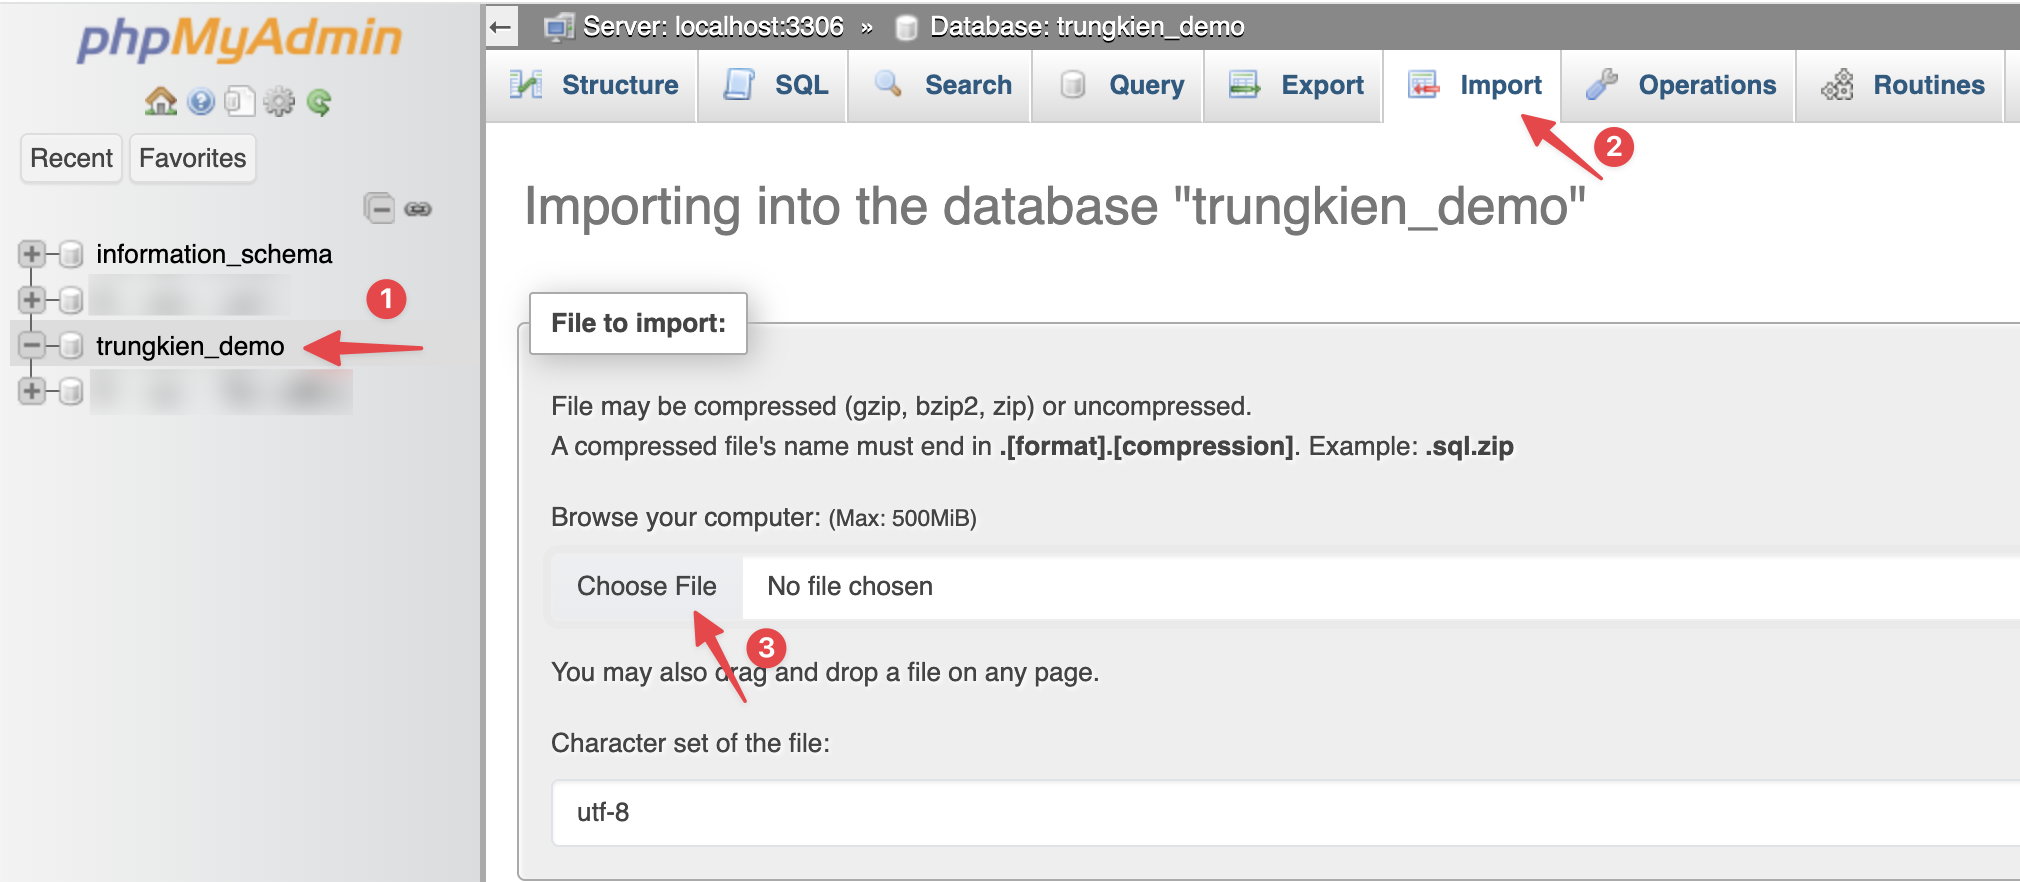Viewport: 2020px width, 882px height.
Task: Open Database: trungkien_demo breadcrumb link
Action: [1087, 27]
